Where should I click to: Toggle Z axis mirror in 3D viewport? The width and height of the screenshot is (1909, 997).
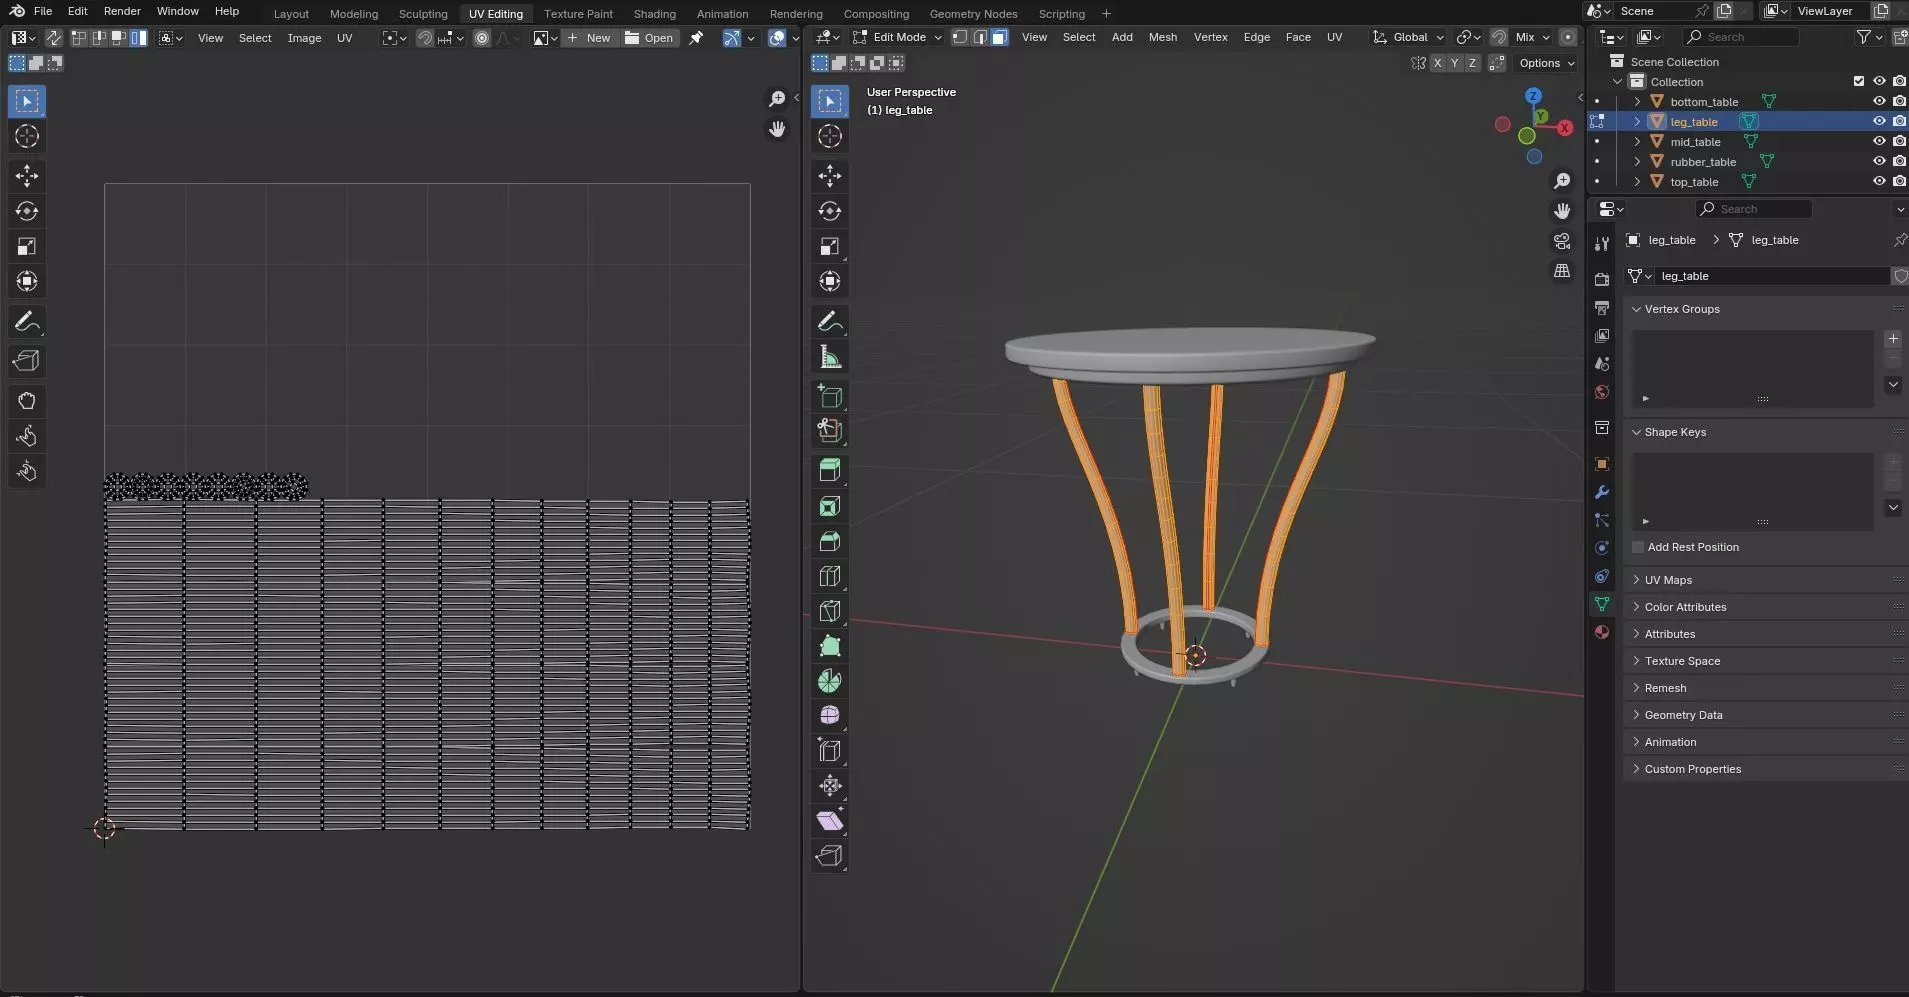tap(1472, 63)
